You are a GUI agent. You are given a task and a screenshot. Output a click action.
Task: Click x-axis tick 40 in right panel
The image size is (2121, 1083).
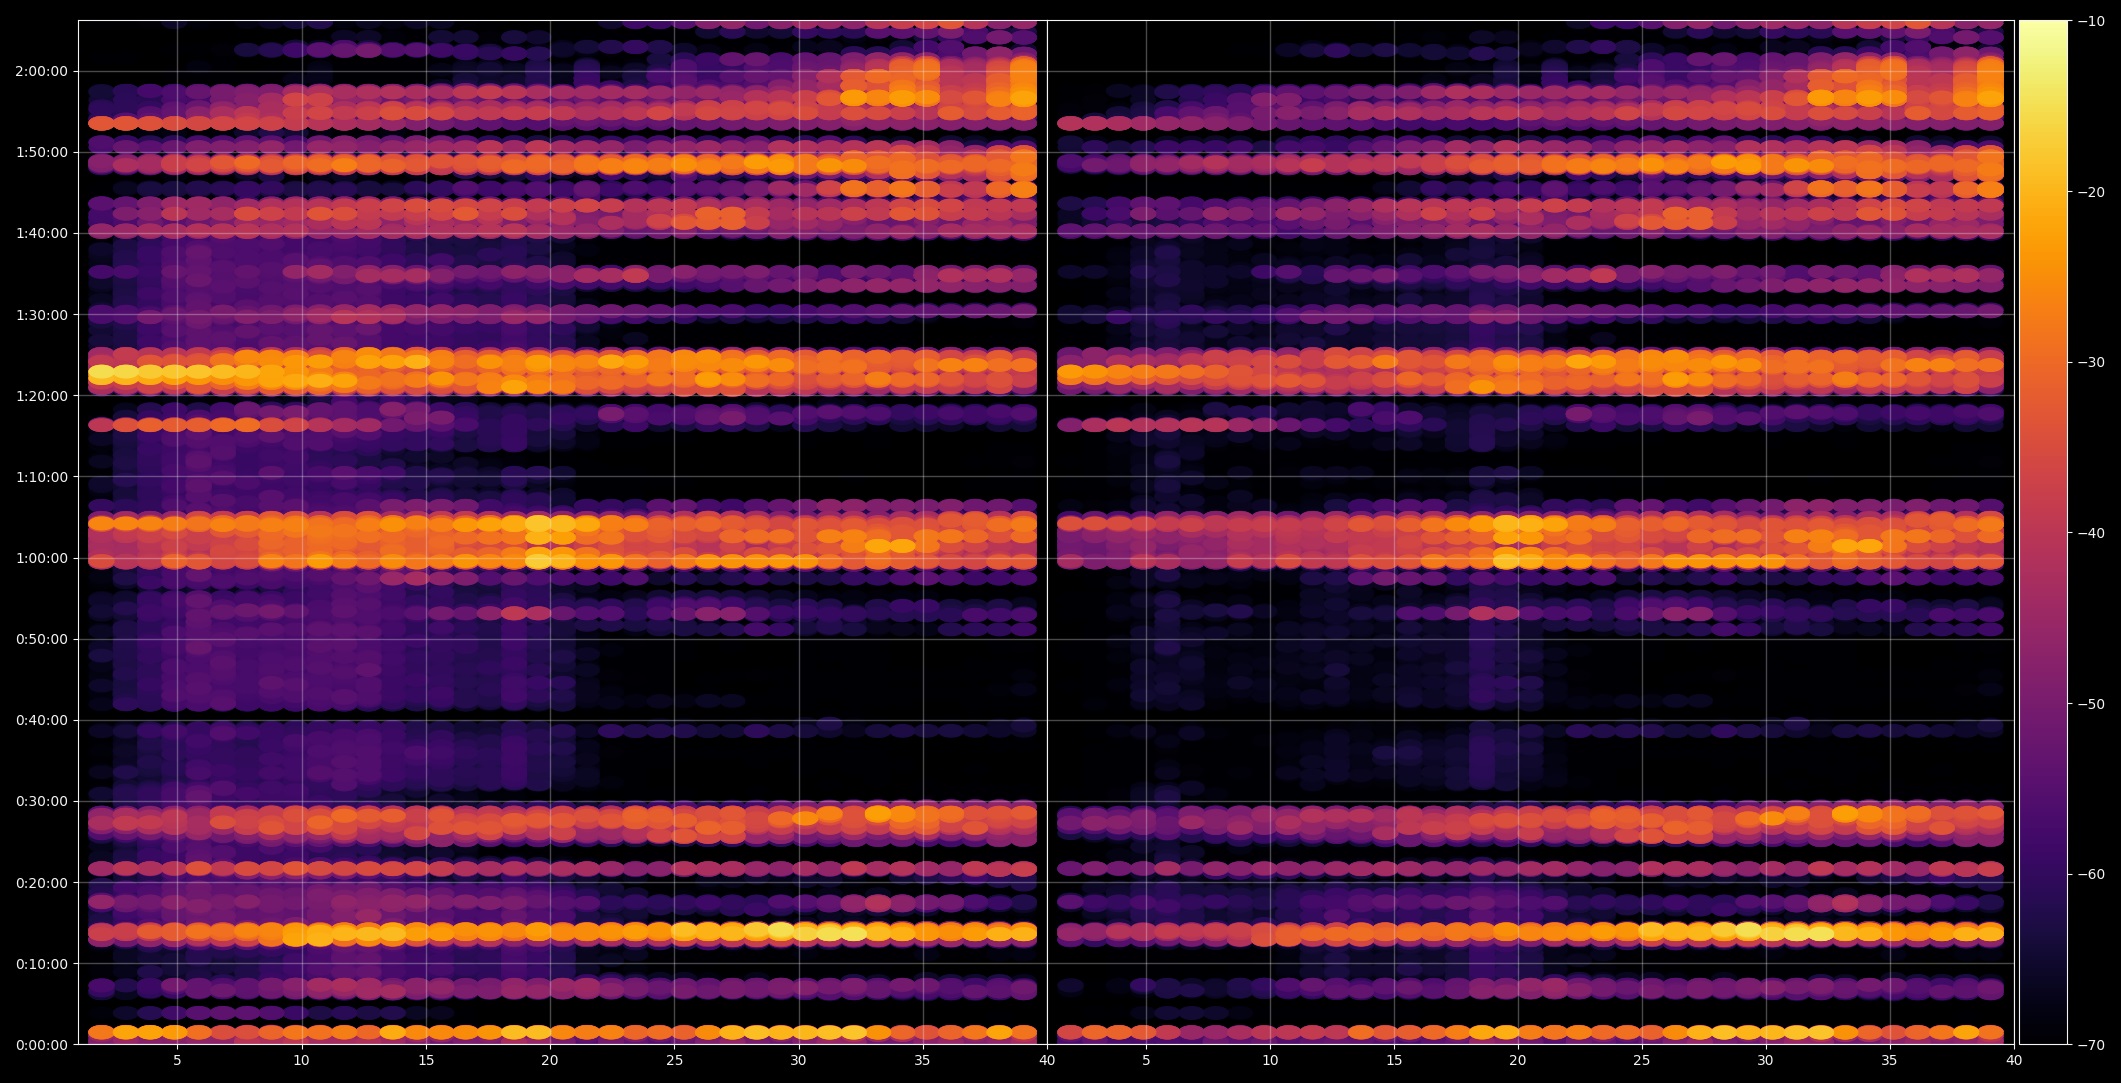[x=2014, y=1060]
